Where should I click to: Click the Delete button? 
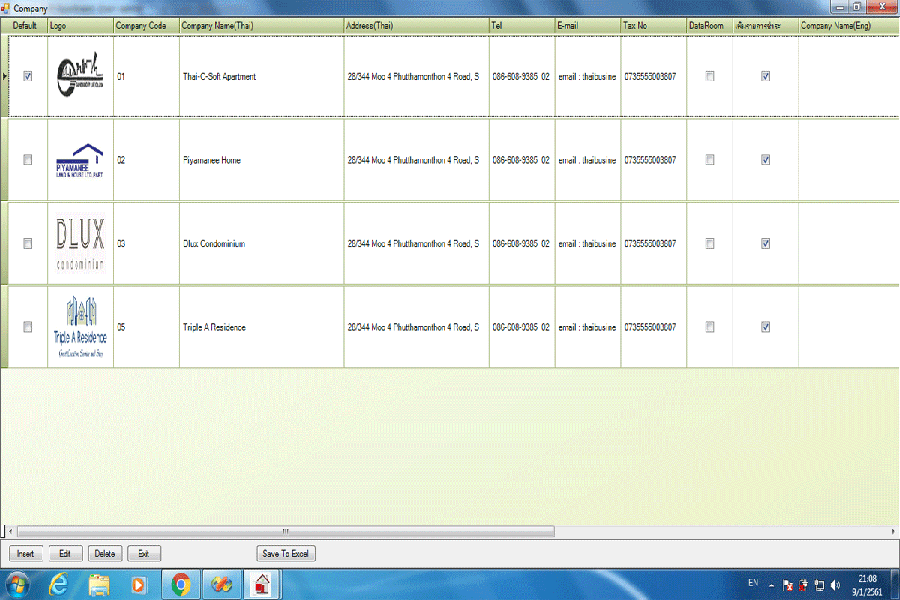tap(105, 553)
